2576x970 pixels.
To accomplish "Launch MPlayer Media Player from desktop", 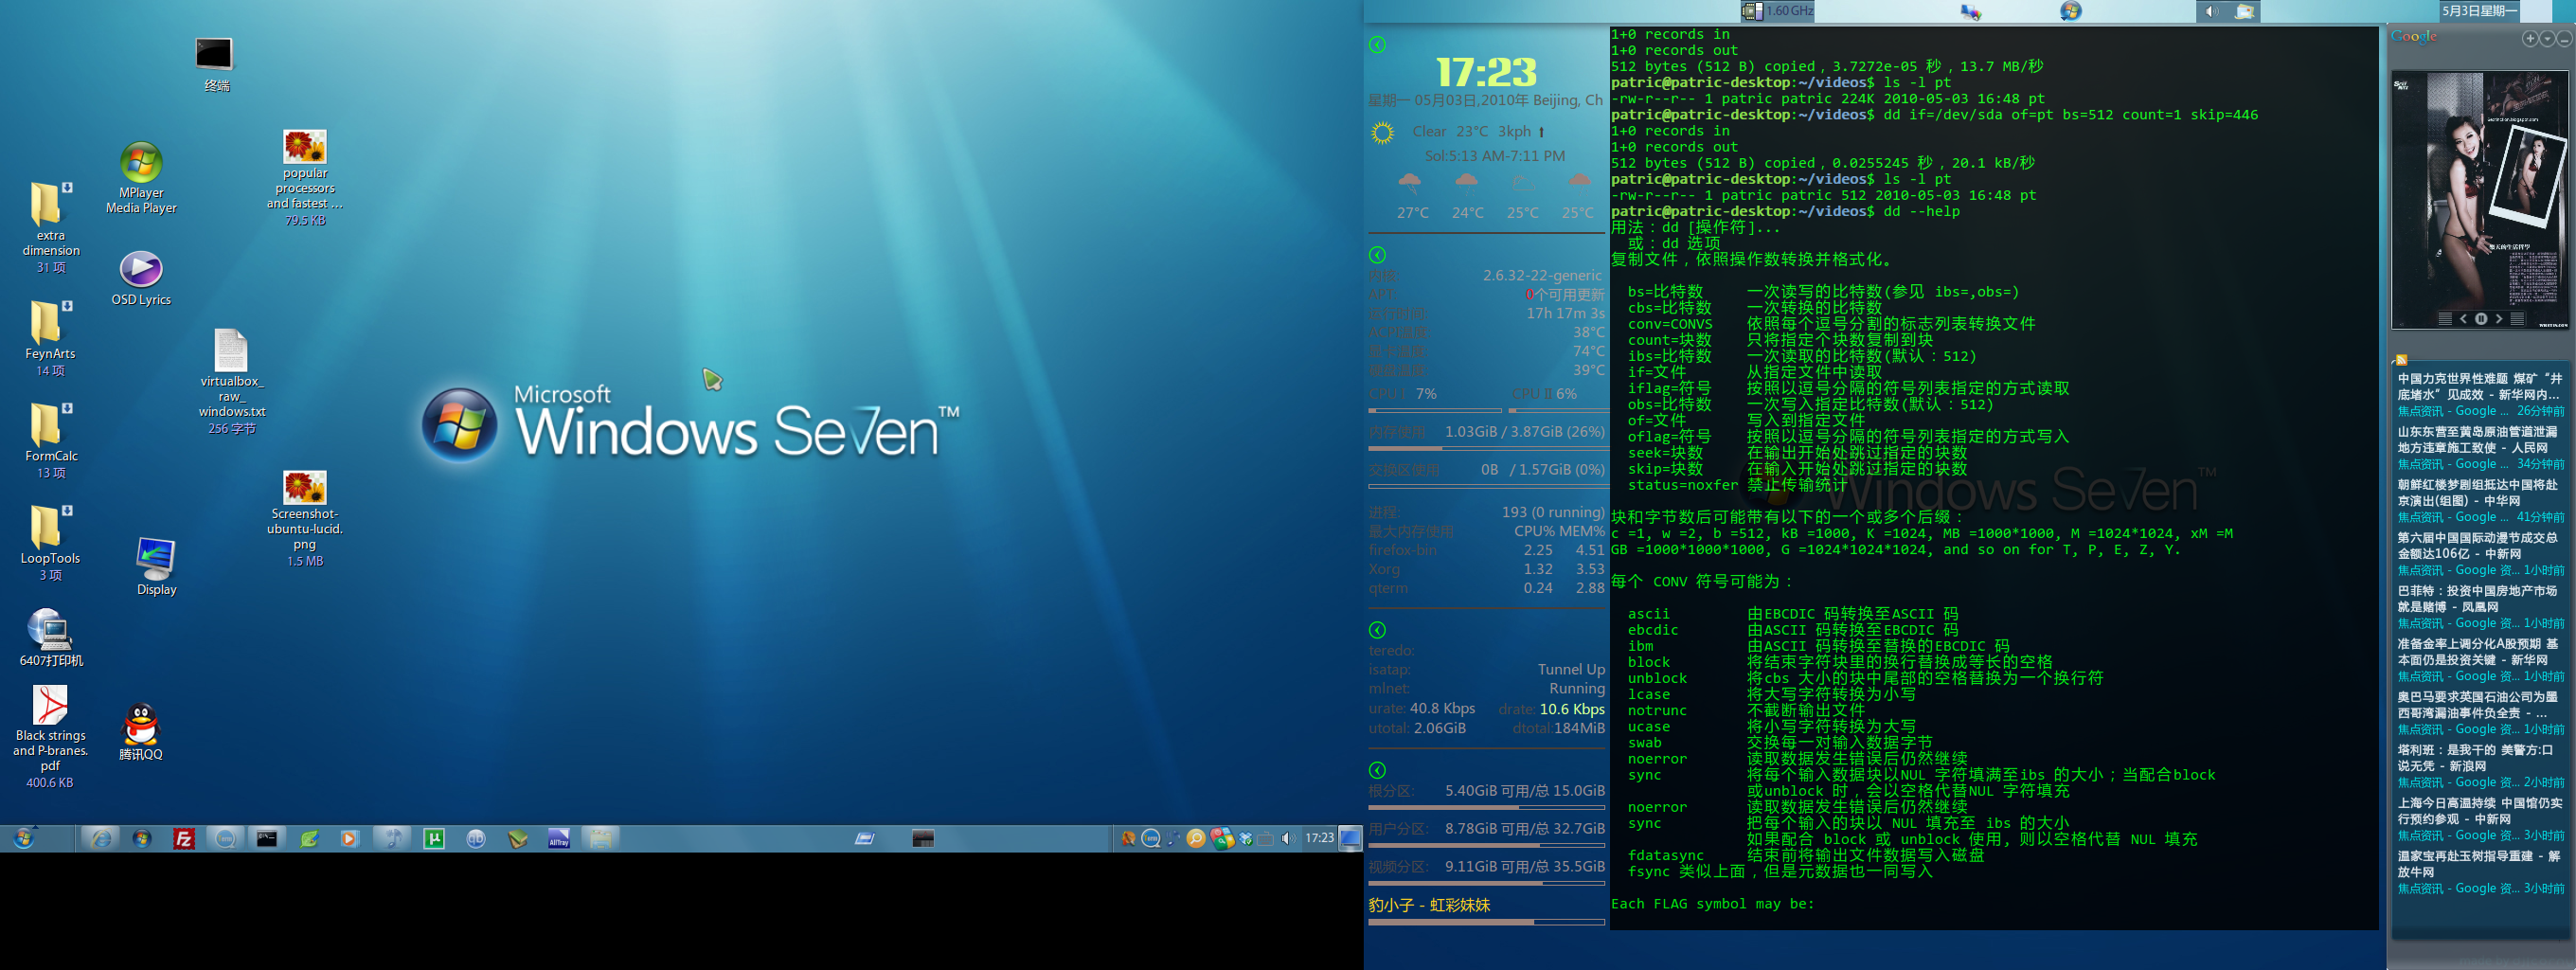I will [x=141, y=162].
